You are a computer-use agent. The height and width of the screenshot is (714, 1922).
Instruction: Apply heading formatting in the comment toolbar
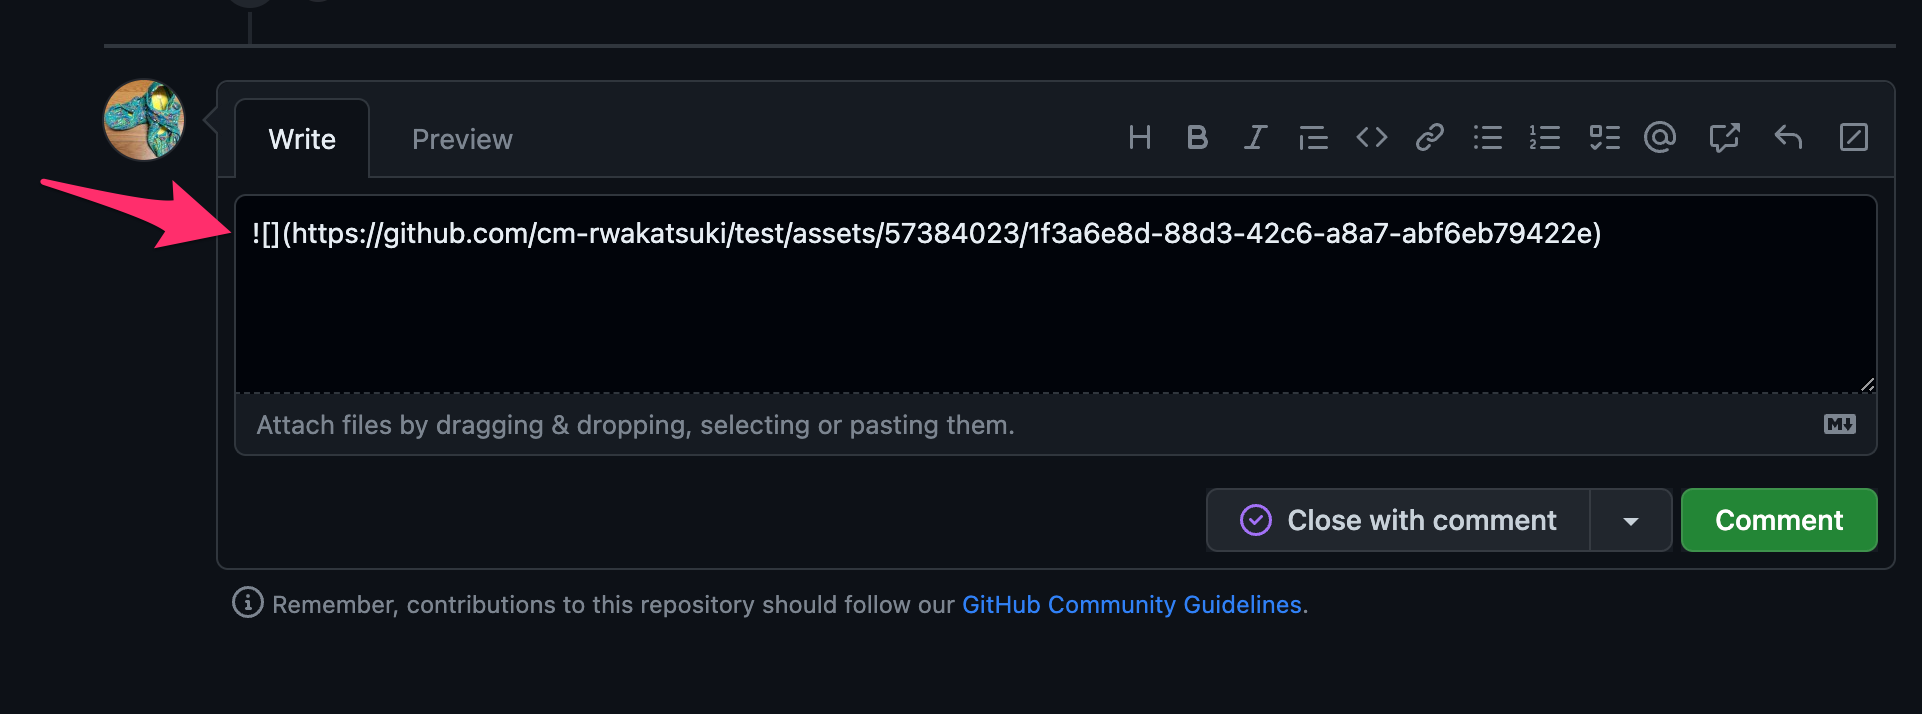[1140, 137]
